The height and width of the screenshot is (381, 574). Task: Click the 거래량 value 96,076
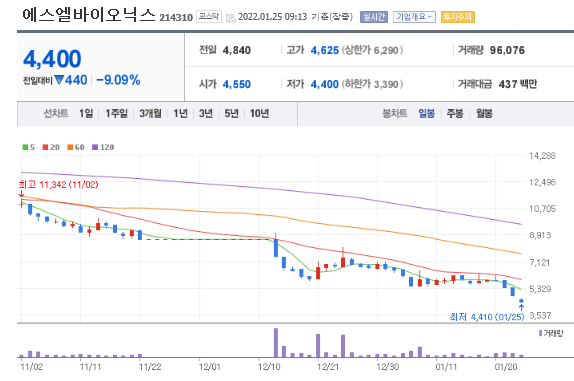click(507, 50)
